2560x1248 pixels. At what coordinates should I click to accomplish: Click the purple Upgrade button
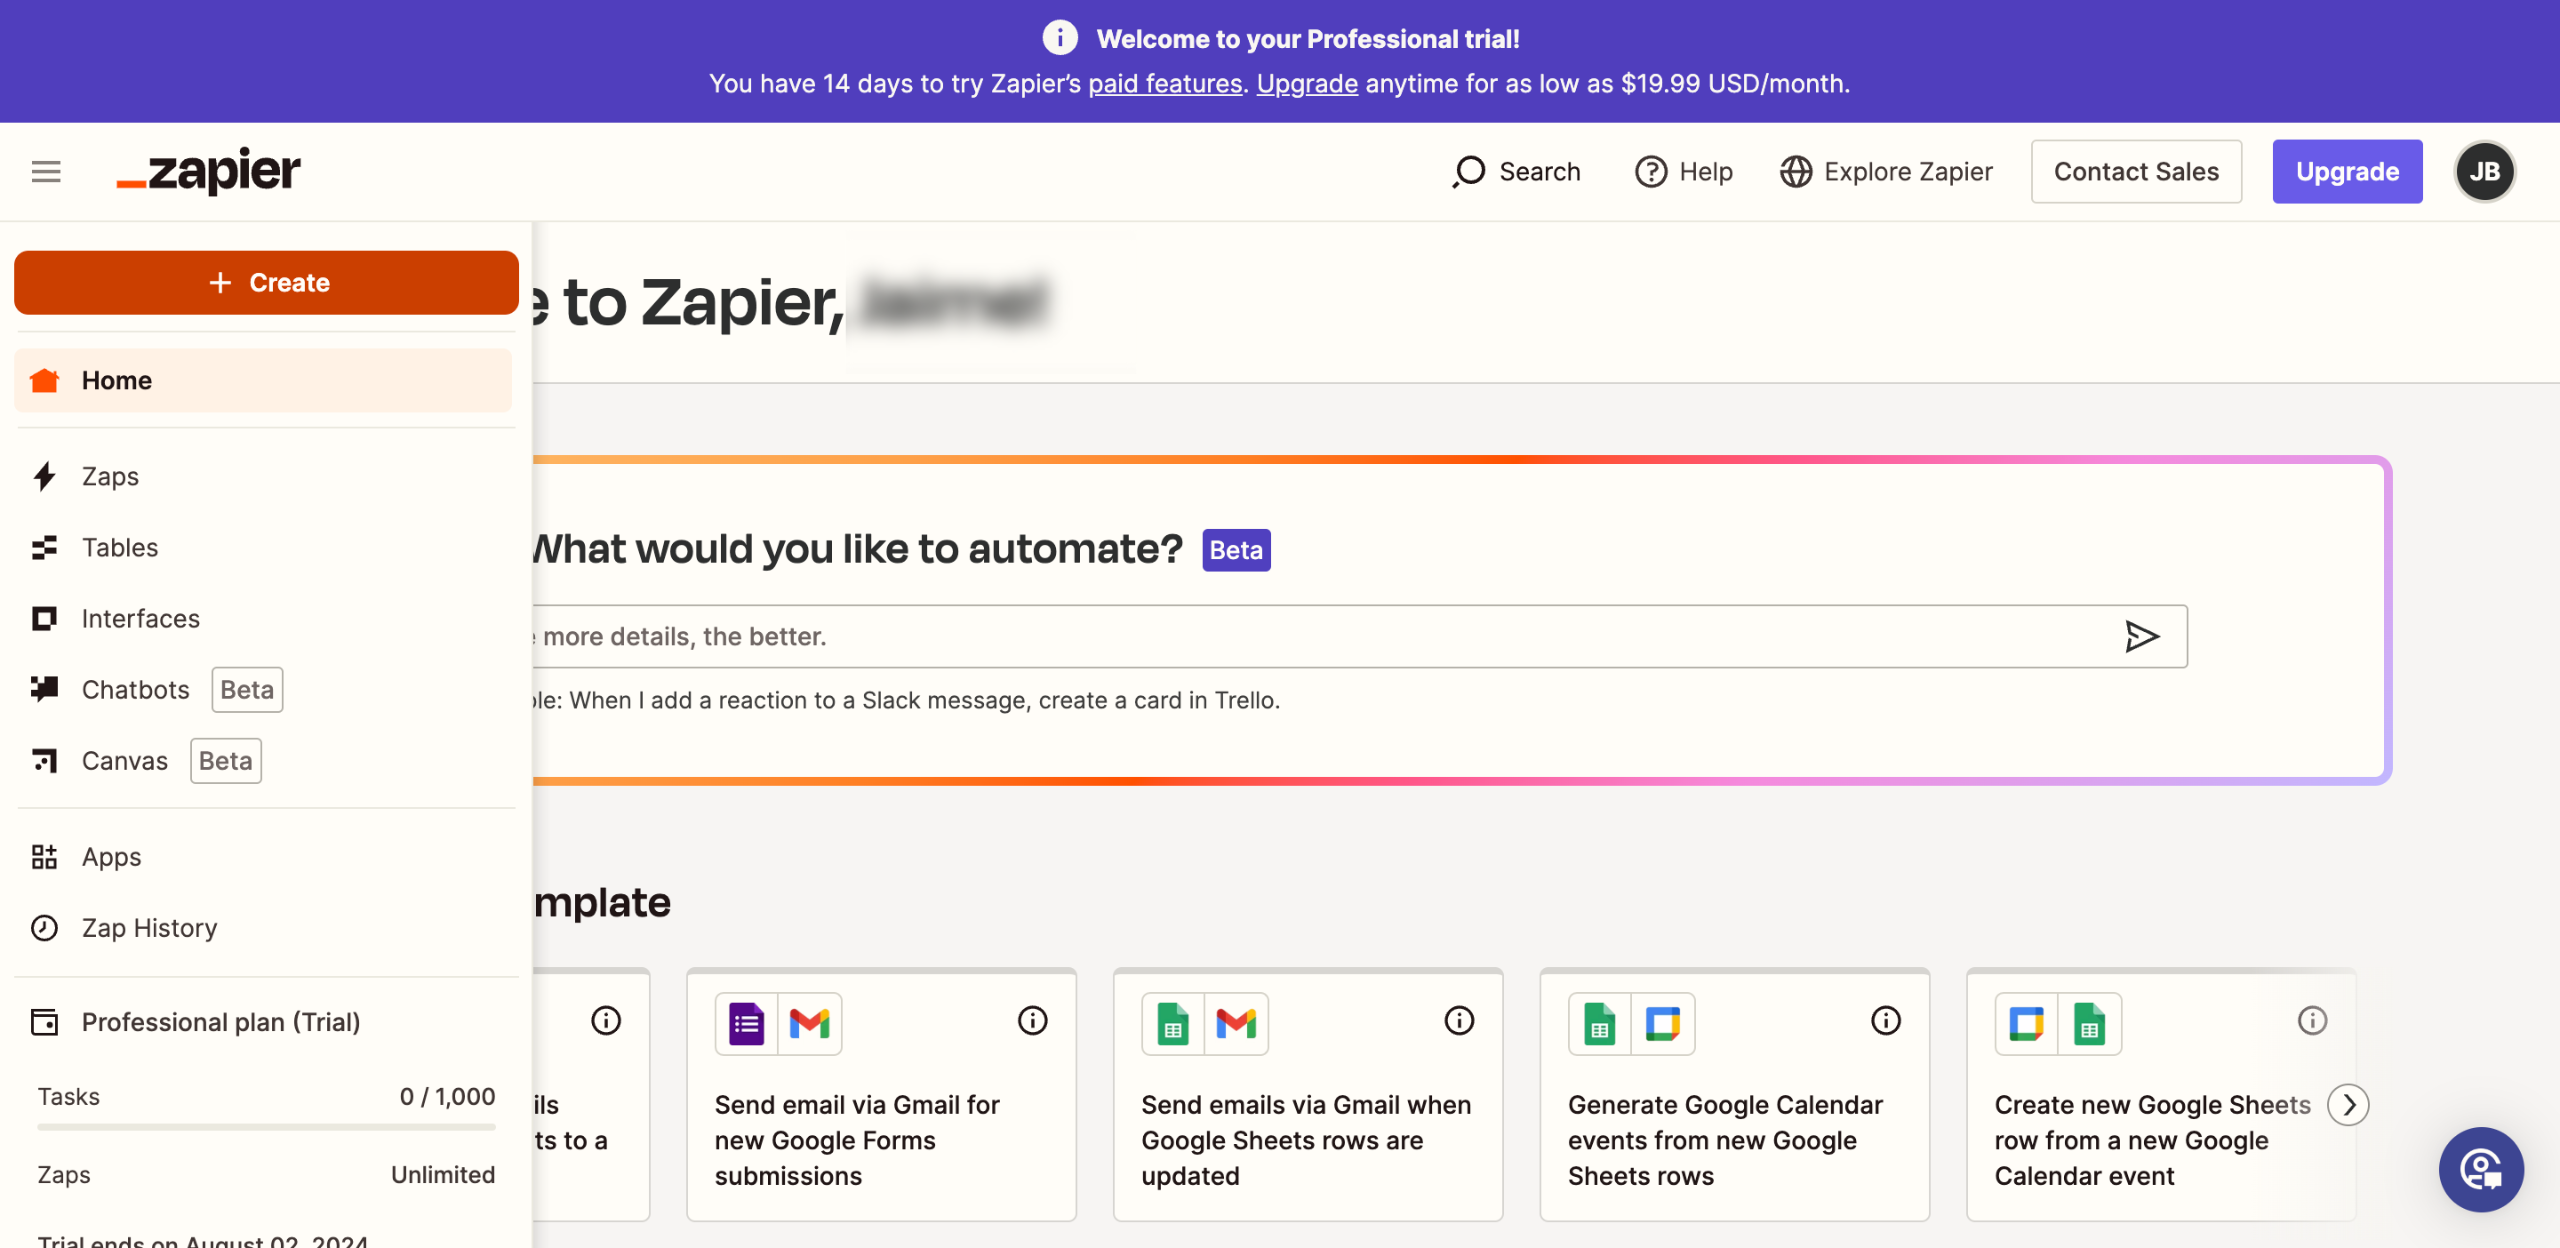click(2346, 172)
